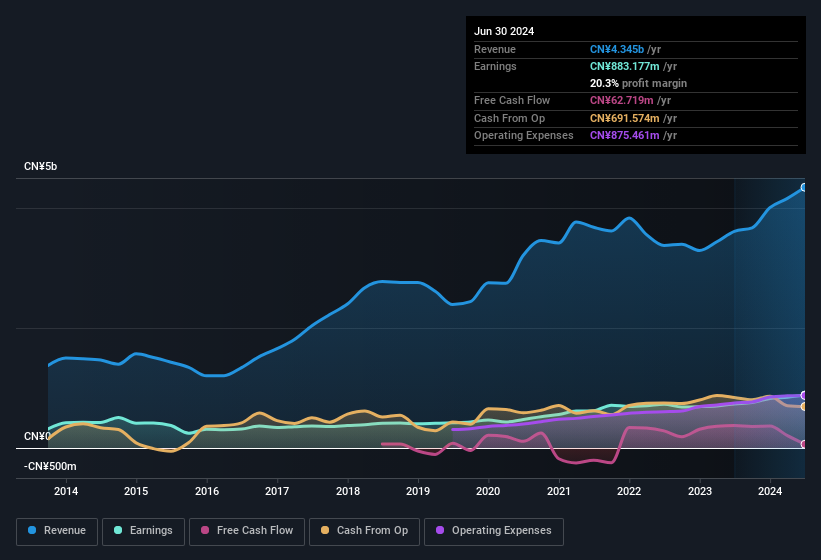Click the 2022 x-axis label

pyautogui.click(x=629, y=491)
